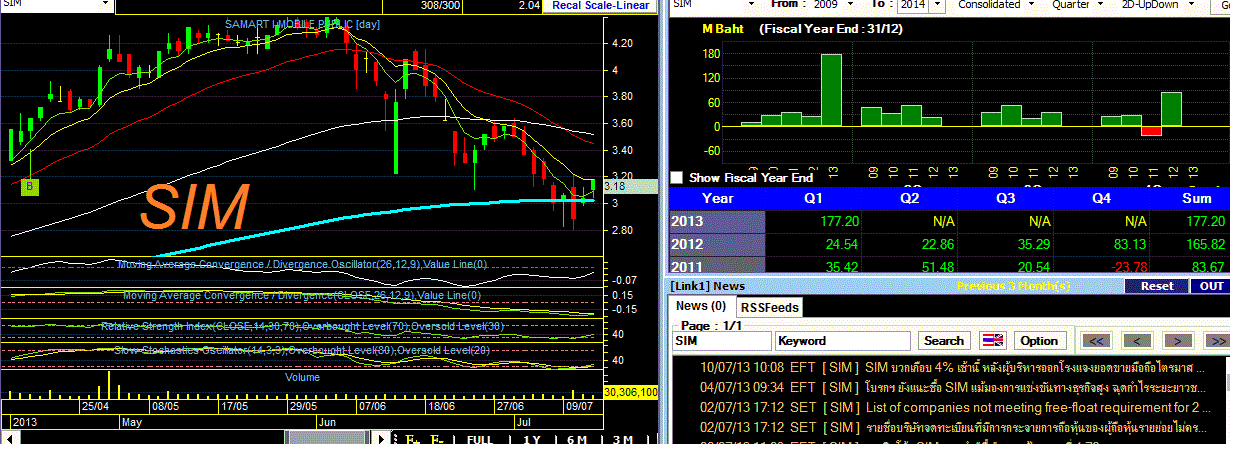Image resolution: width=1249 pixels, height=454 pixels.
Task: Click the 2012 Q1 value 24.54
Action: pyautogui.click(x=840, y=244)
